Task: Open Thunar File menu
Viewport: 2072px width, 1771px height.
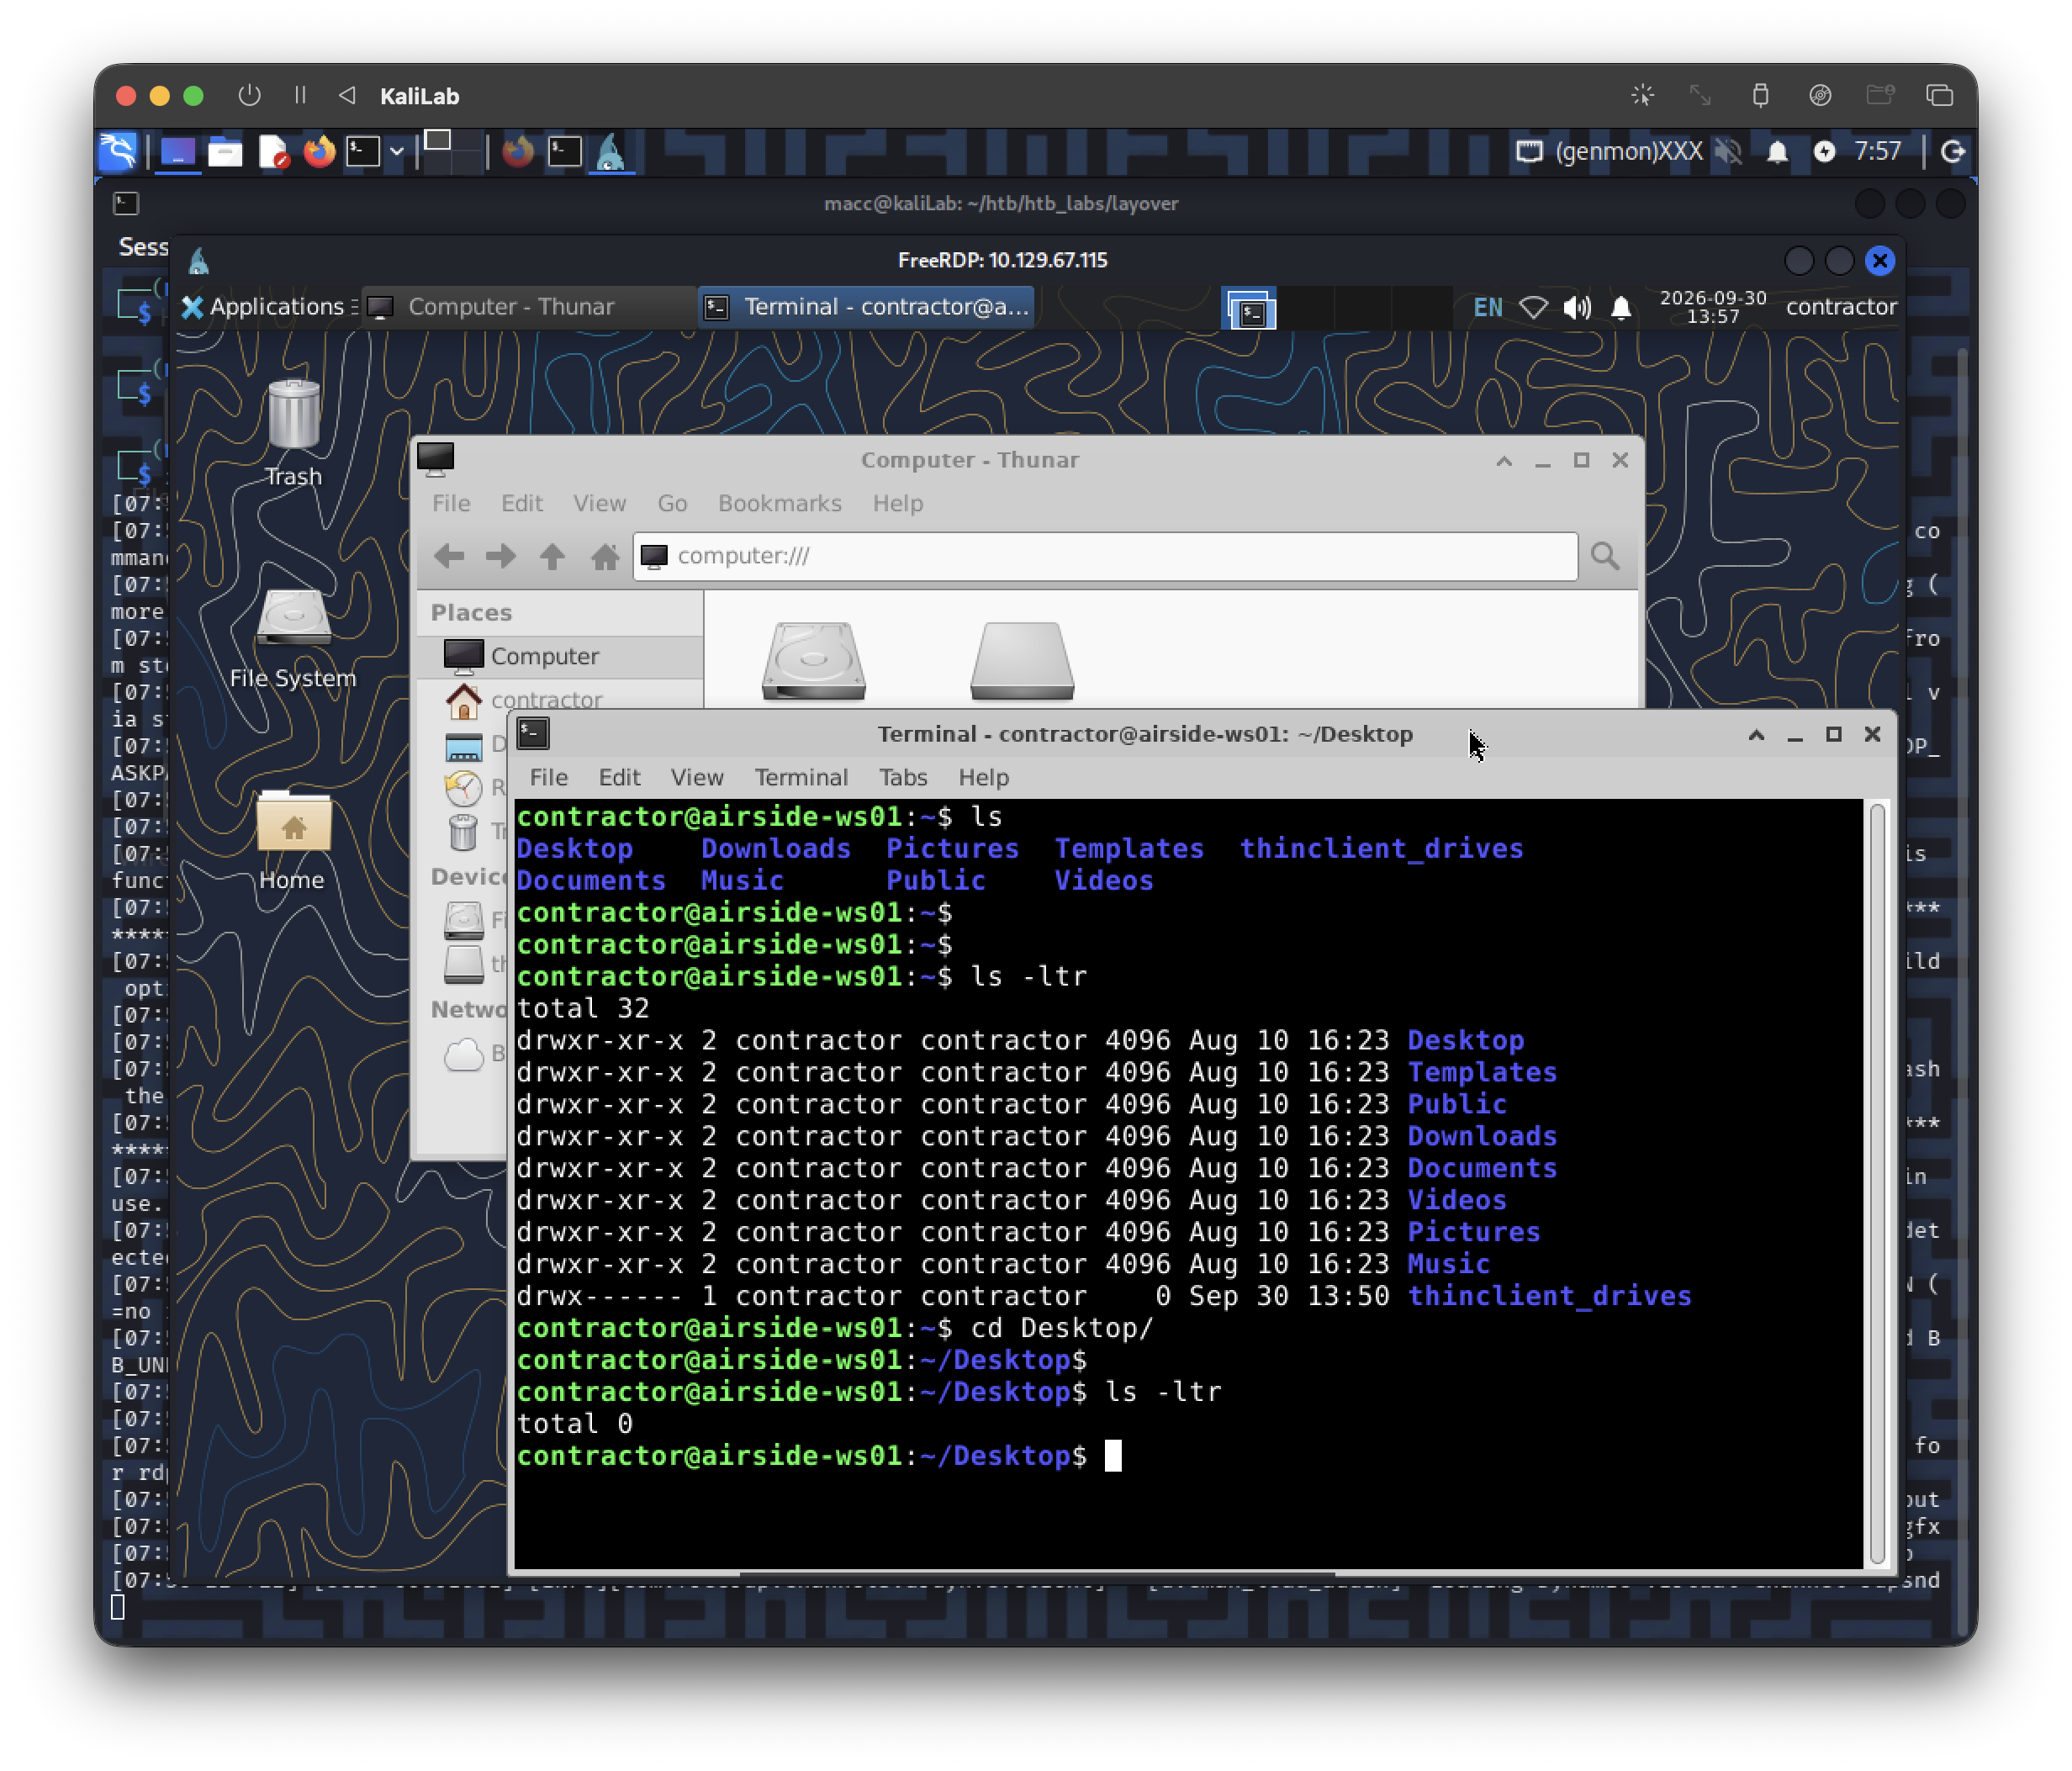Action: point(451,503)
